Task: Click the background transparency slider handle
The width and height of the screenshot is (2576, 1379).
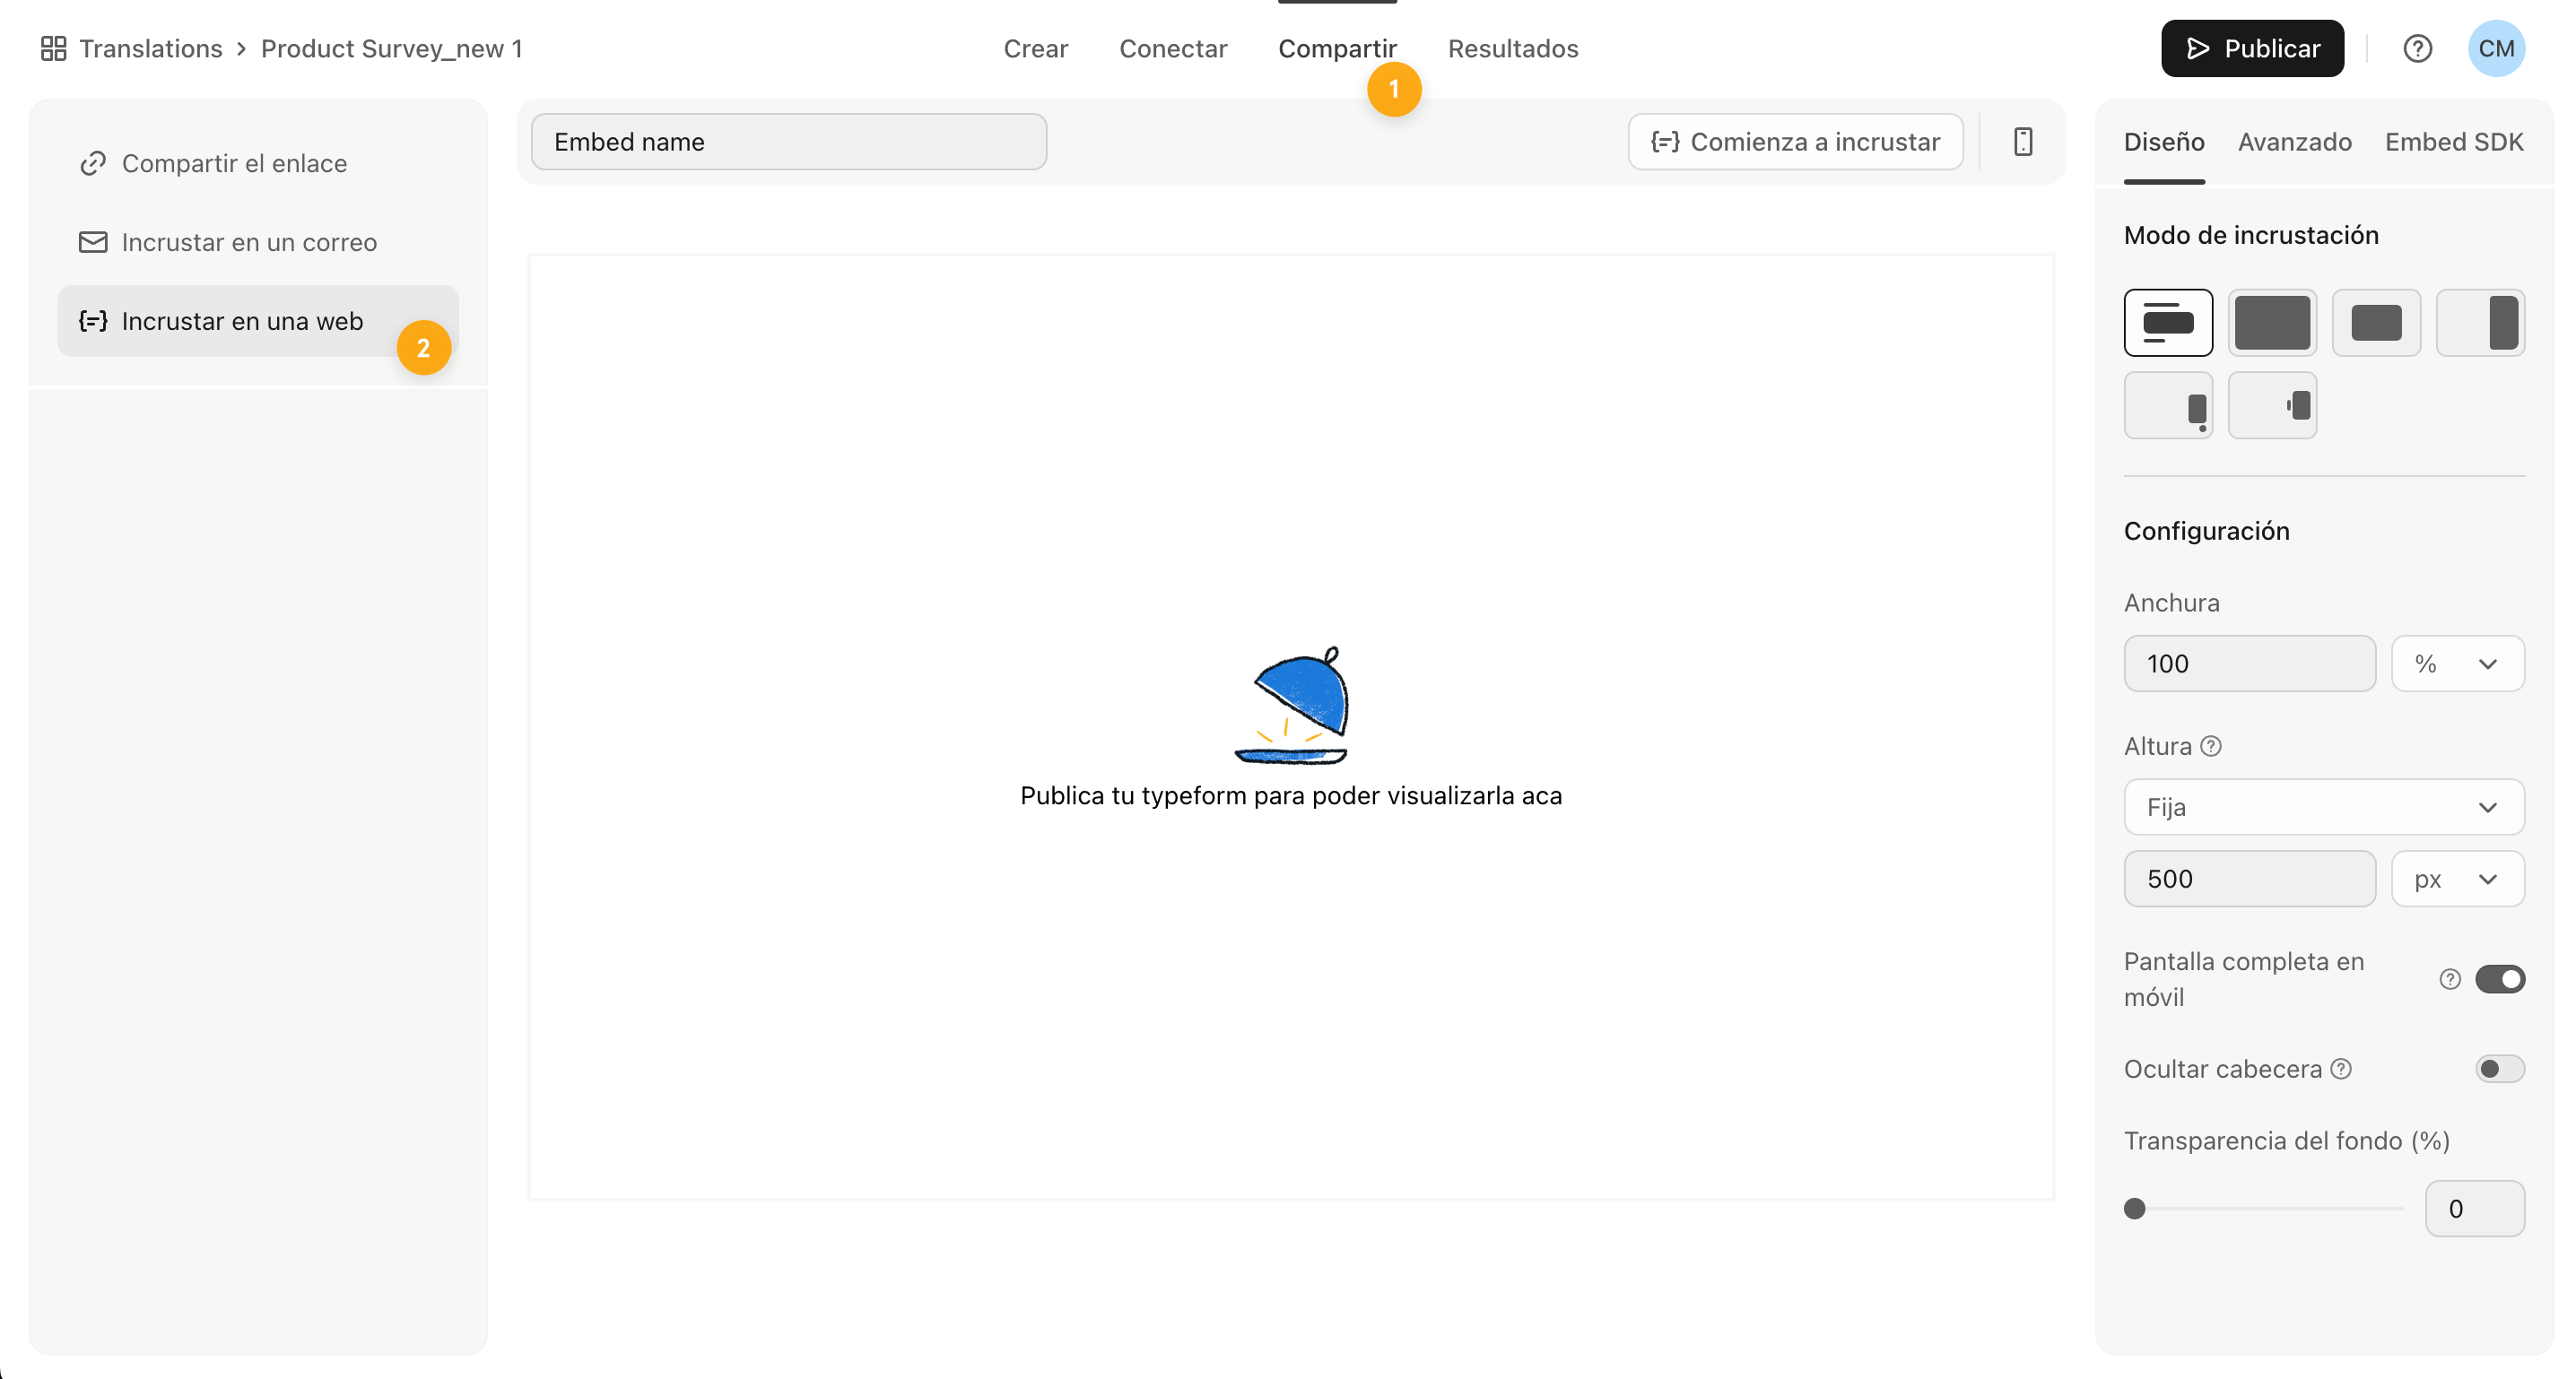Action: coord(2135,1209)
